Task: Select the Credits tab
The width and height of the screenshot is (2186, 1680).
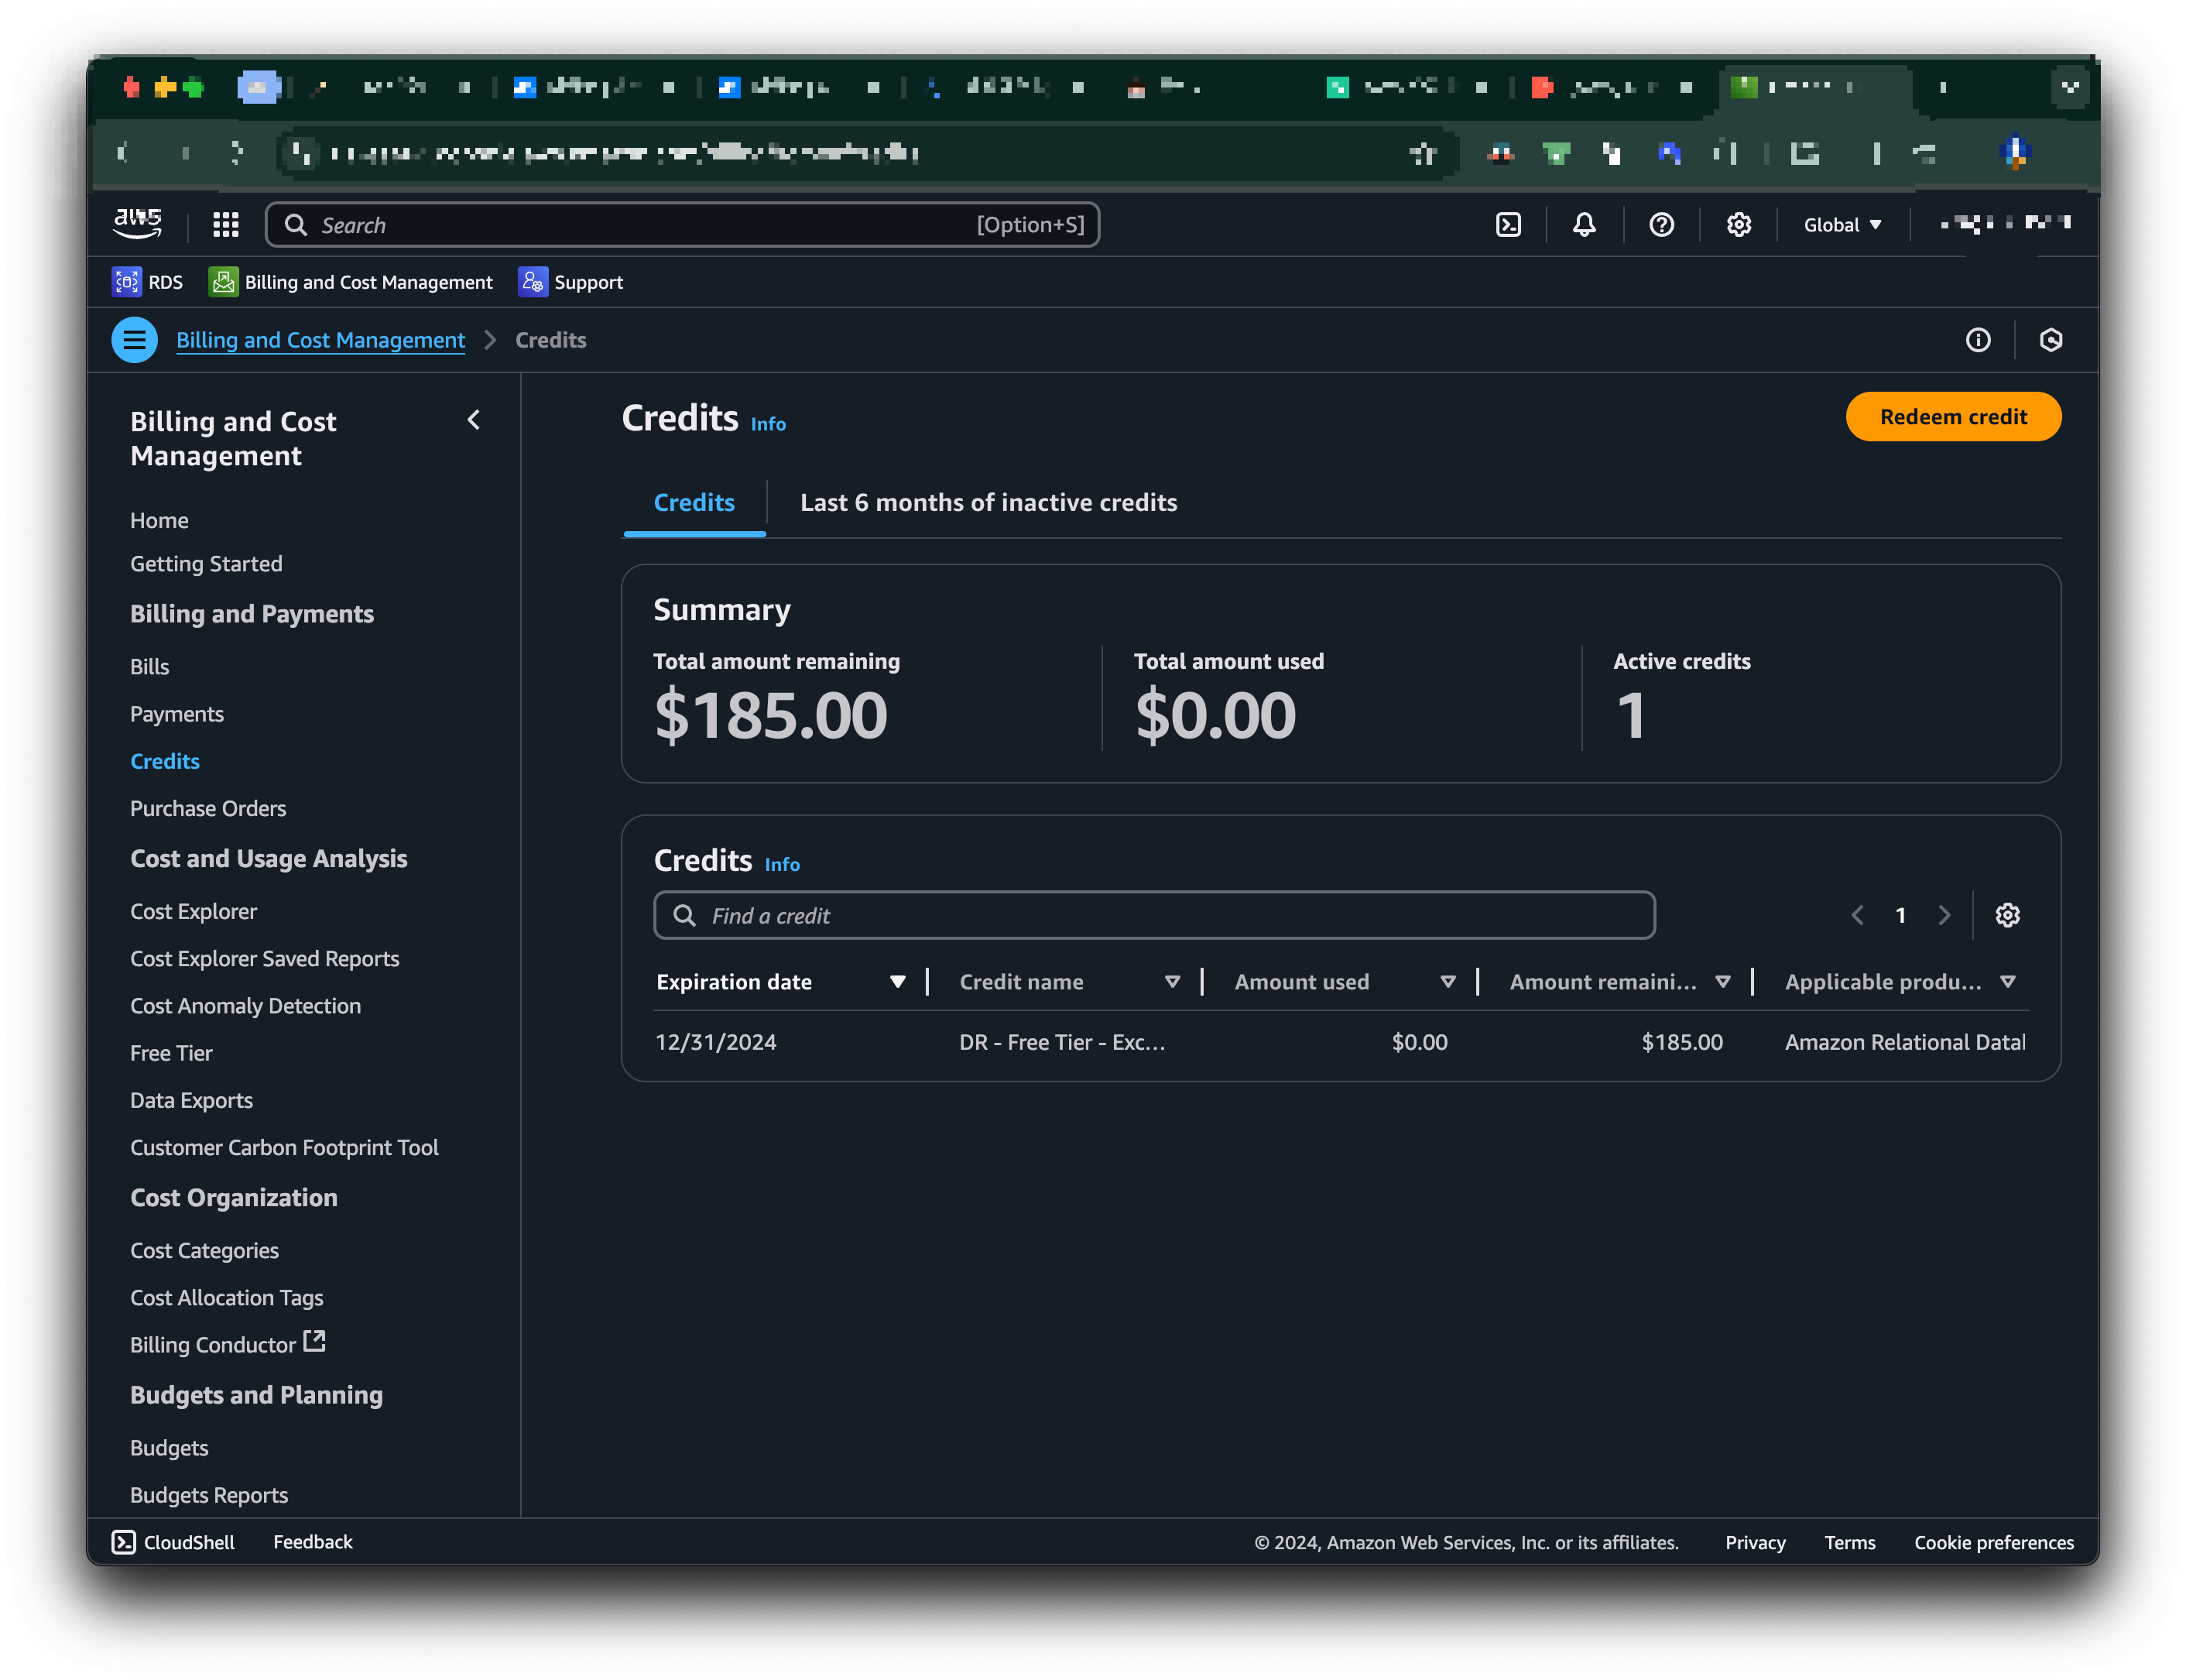Action: point(694,503)
